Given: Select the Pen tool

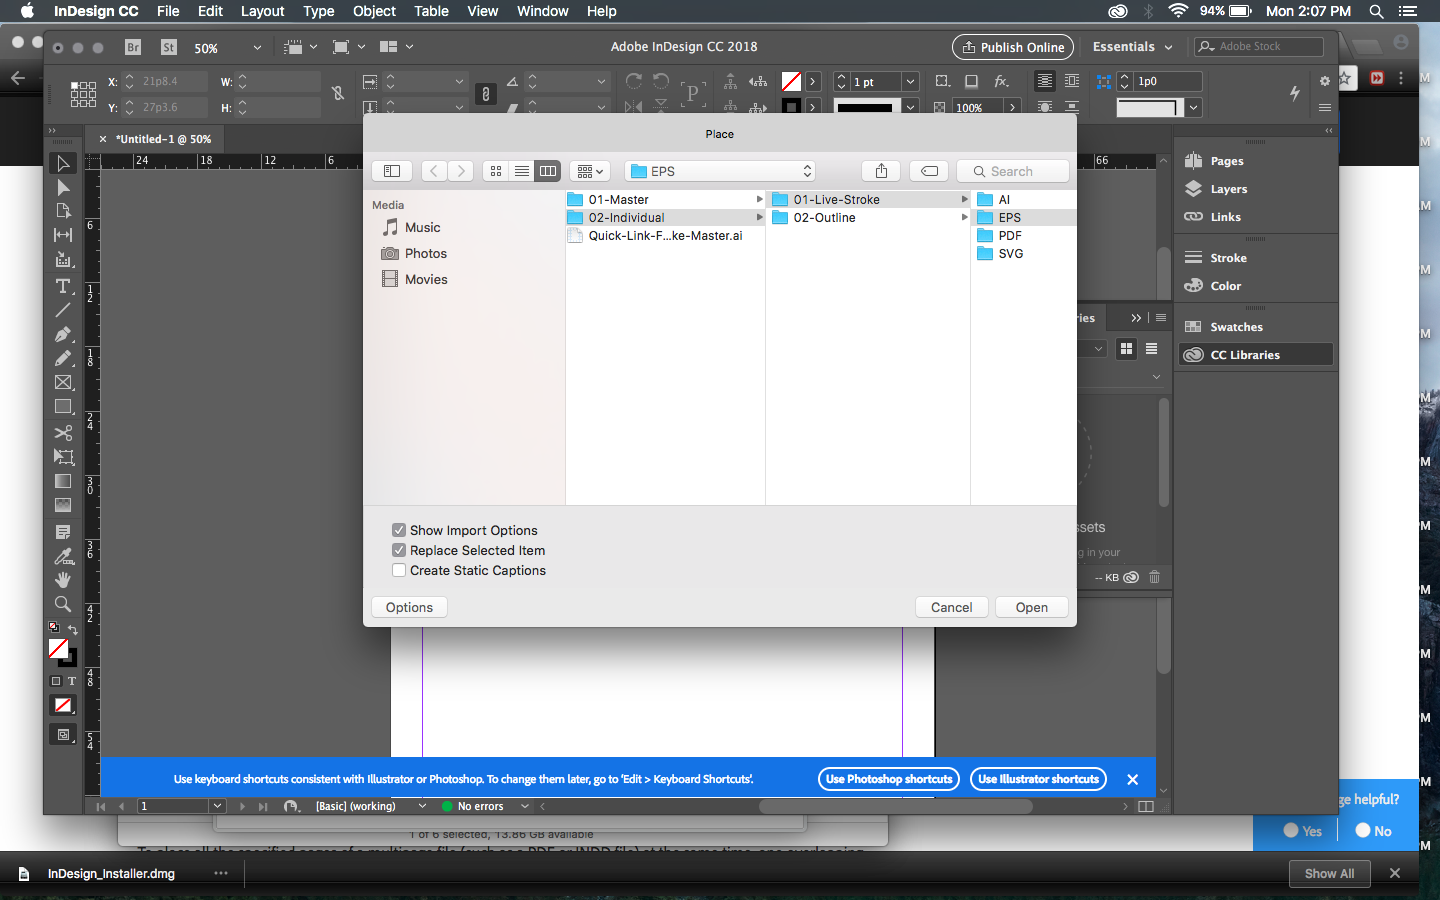Looking at the screenshot, I should (63, 334).
